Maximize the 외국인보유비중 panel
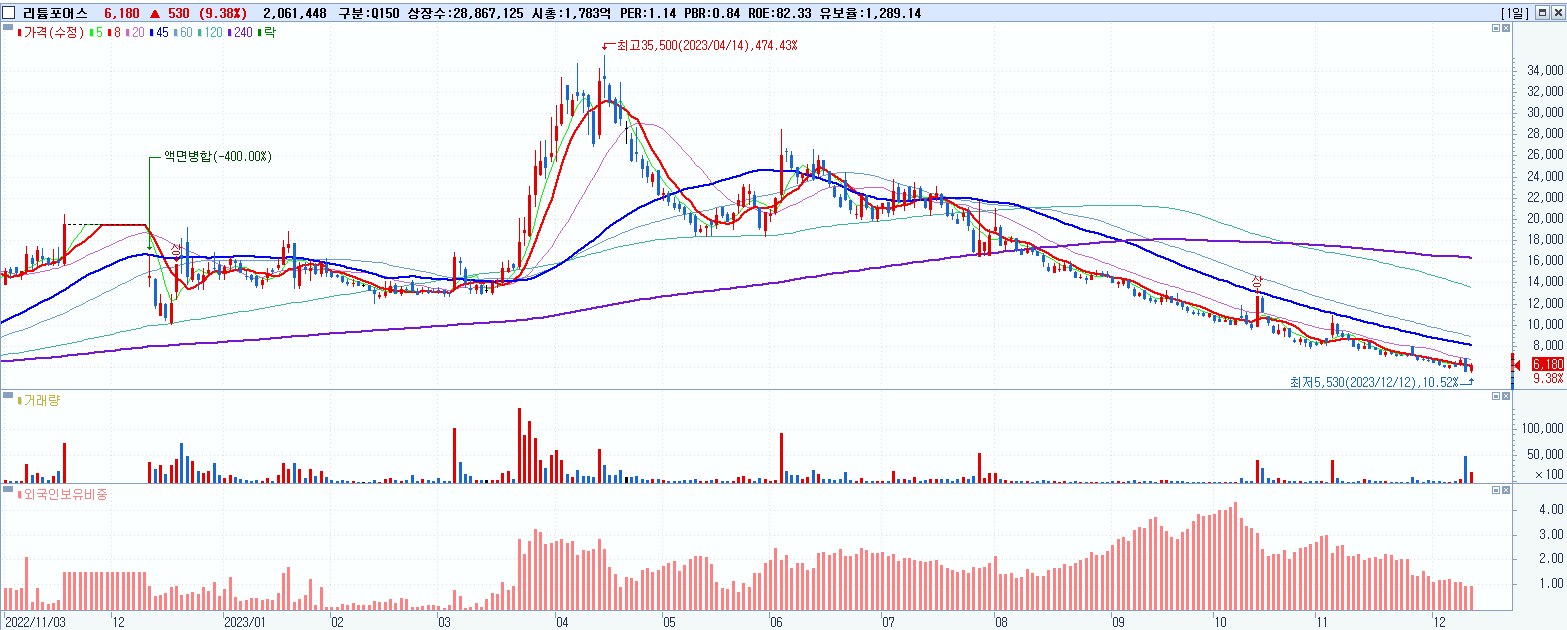The width and height of the screenshot is (1567, 630). (x=1496, y=490)
